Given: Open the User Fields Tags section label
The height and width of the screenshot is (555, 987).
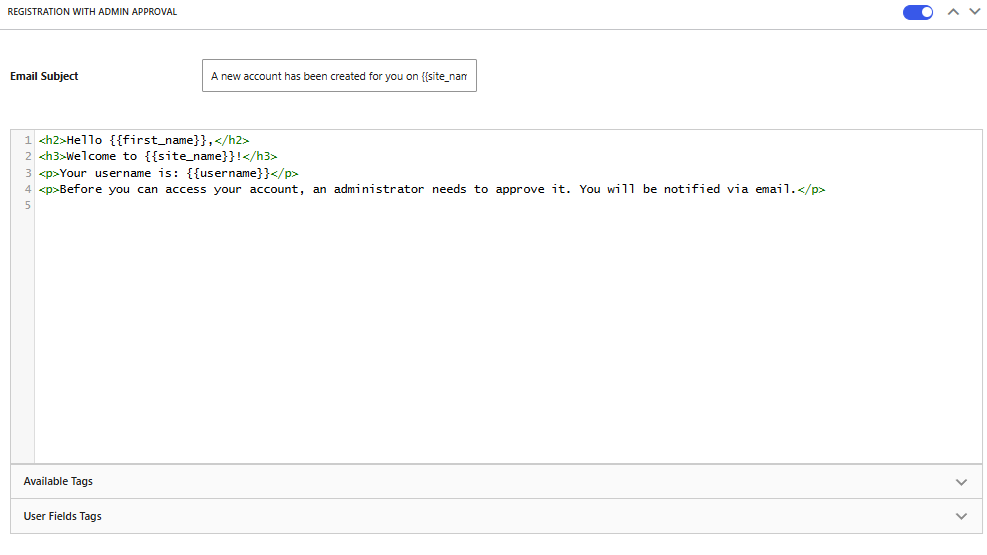Looking at the screenshot, I should pos(62,516).
